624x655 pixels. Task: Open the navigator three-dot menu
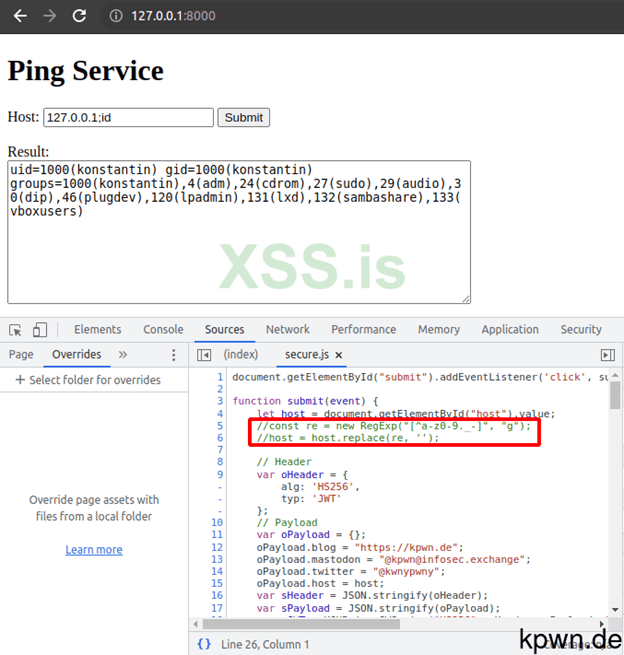[x=174, y=355]
